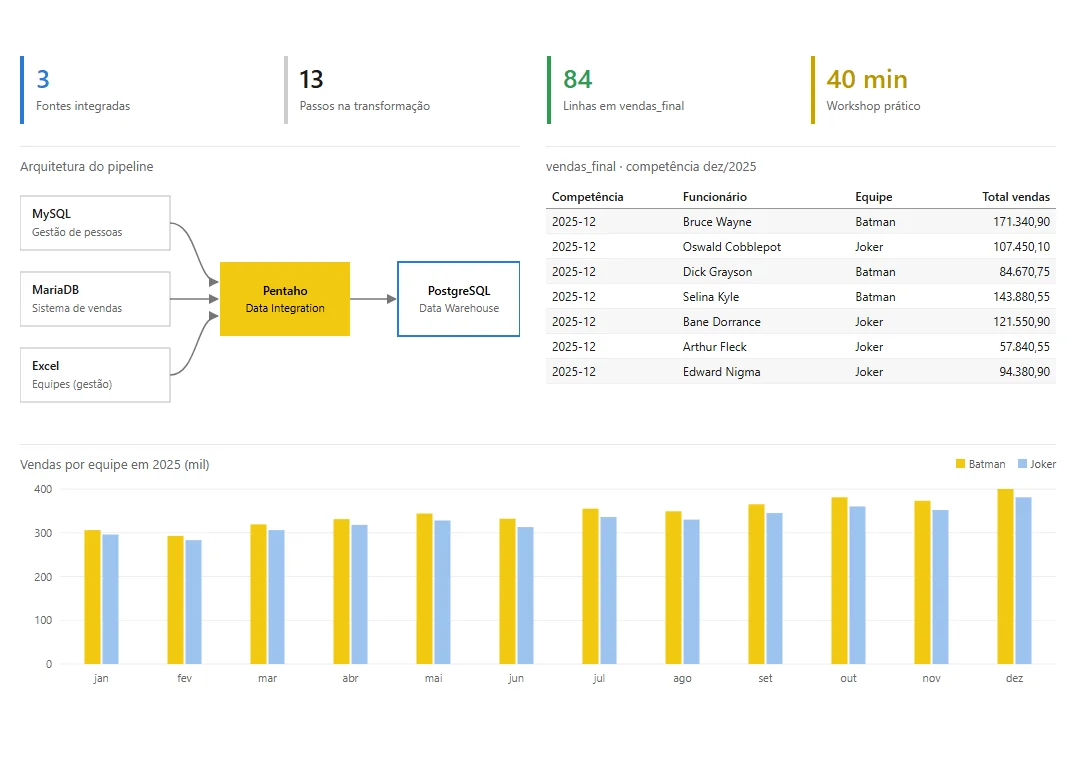Viewport: 1076px width, 772px height.
Task: Select the 'Bane Dorrance' cell
Action: click(x=721, y=322)
